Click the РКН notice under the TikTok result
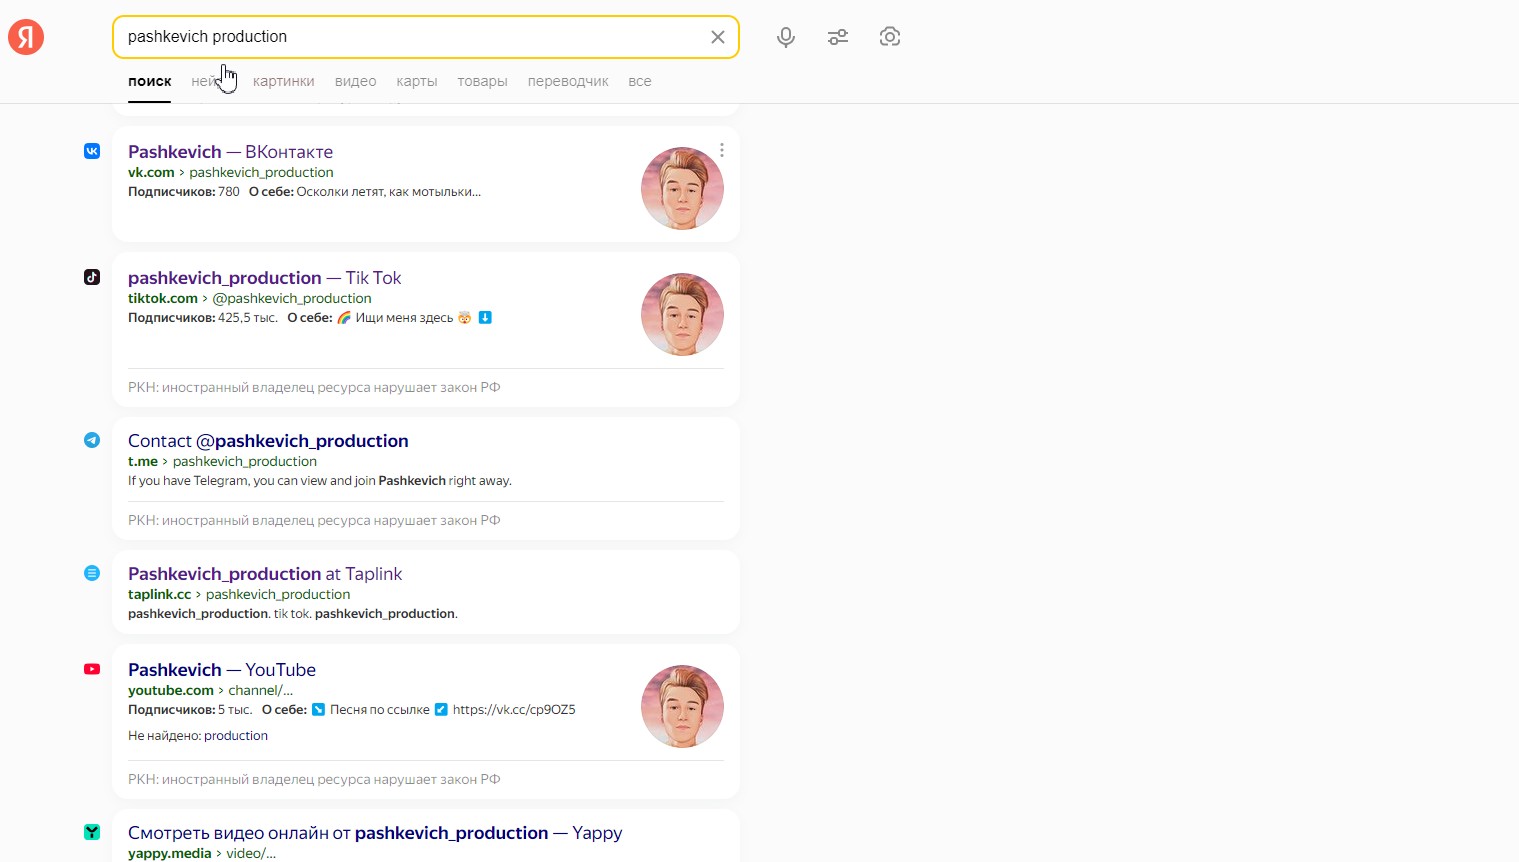Image resolution: width=1519 pixels, height=862 pixels. coord(314,388)
